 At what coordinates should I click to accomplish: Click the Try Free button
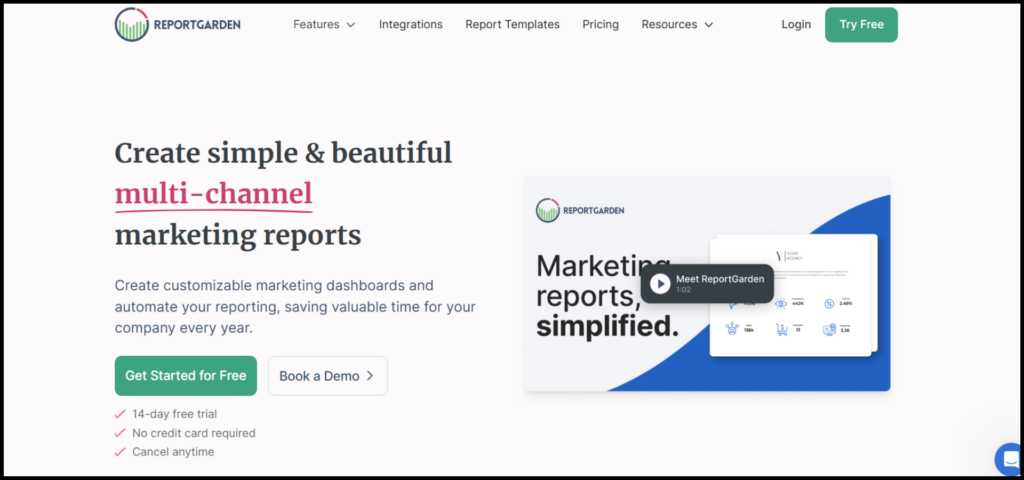pyautogui.click(x=861, y=25)
